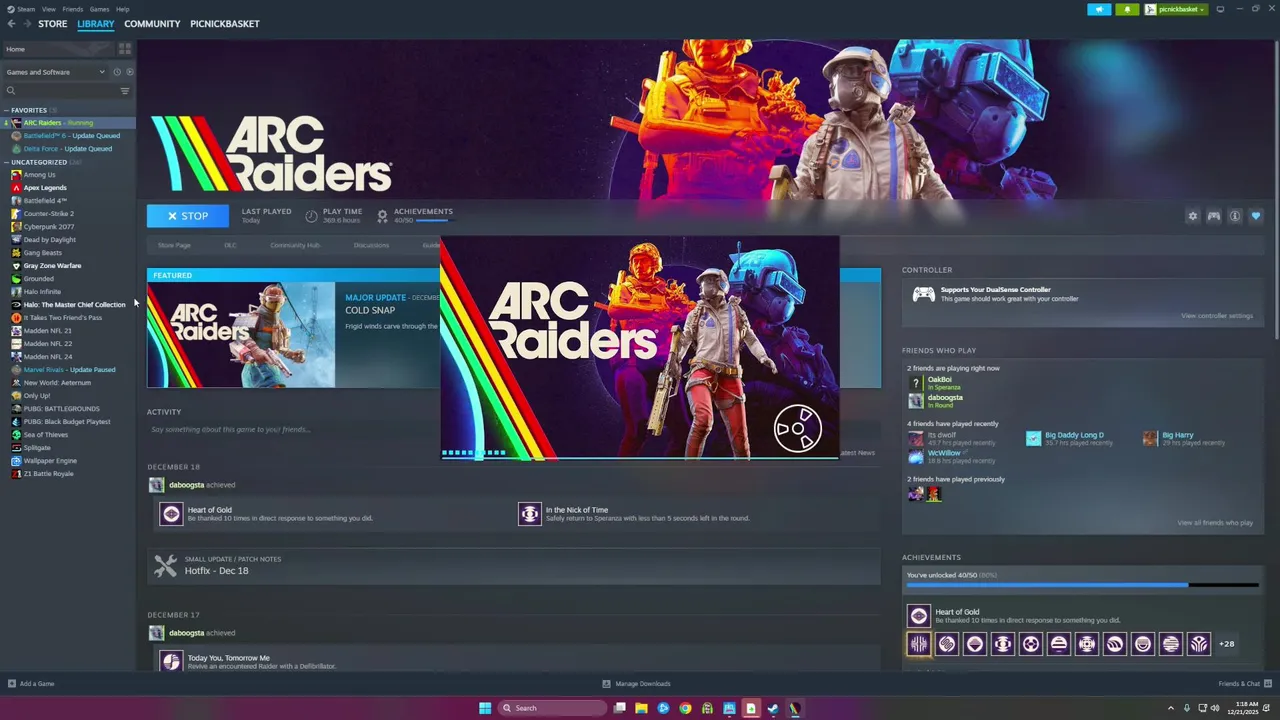
Task: Select Marvel Rivals in the library
Action: click(69, 370)
